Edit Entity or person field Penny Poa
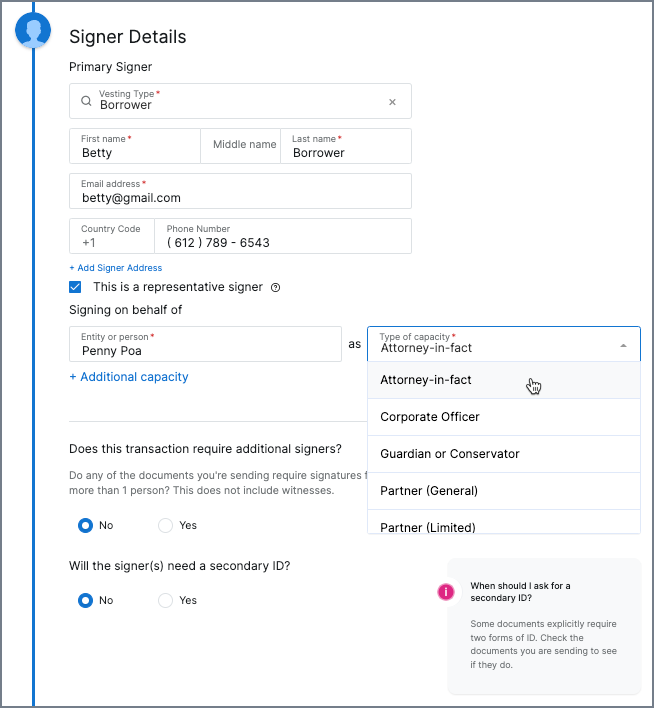 (x=205, y=344)
